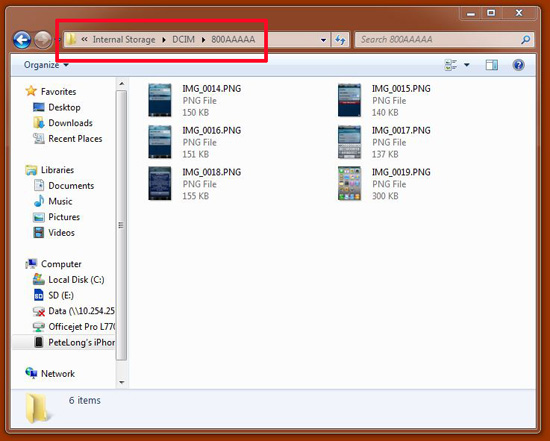Click the search magnifier icon

point(525,40)
